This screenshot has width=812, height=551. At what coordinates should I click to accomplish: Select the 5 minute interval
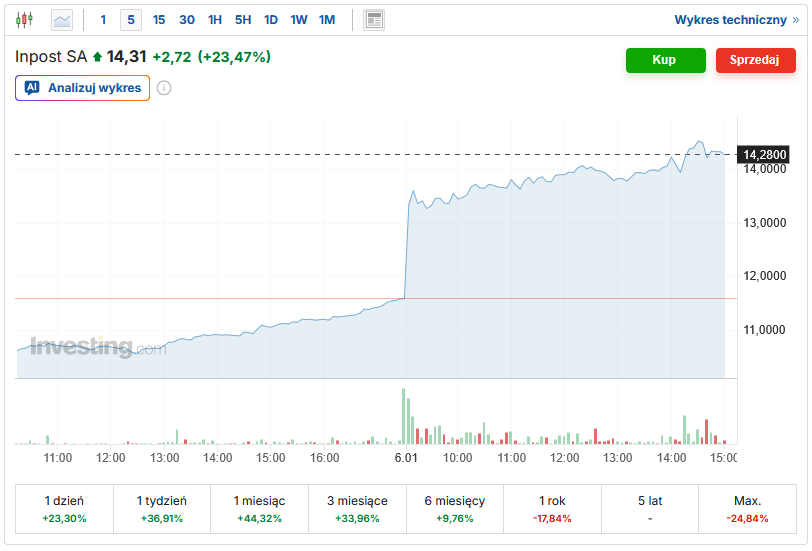coord(131,20)
